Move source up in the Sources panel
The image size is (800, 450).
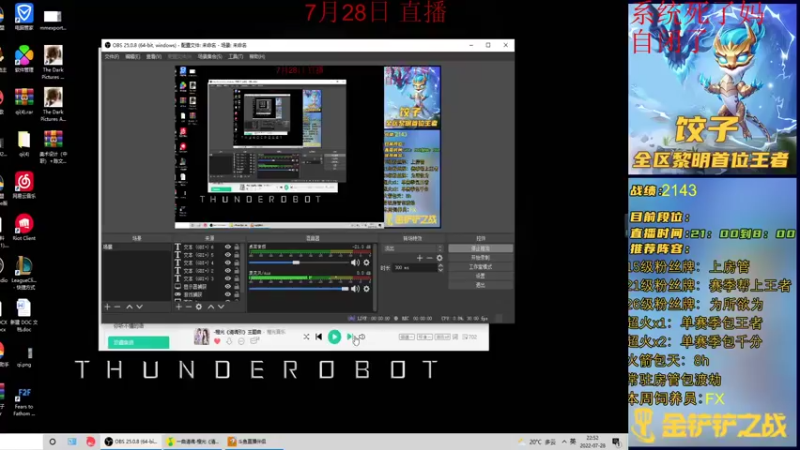click(211, 307)
